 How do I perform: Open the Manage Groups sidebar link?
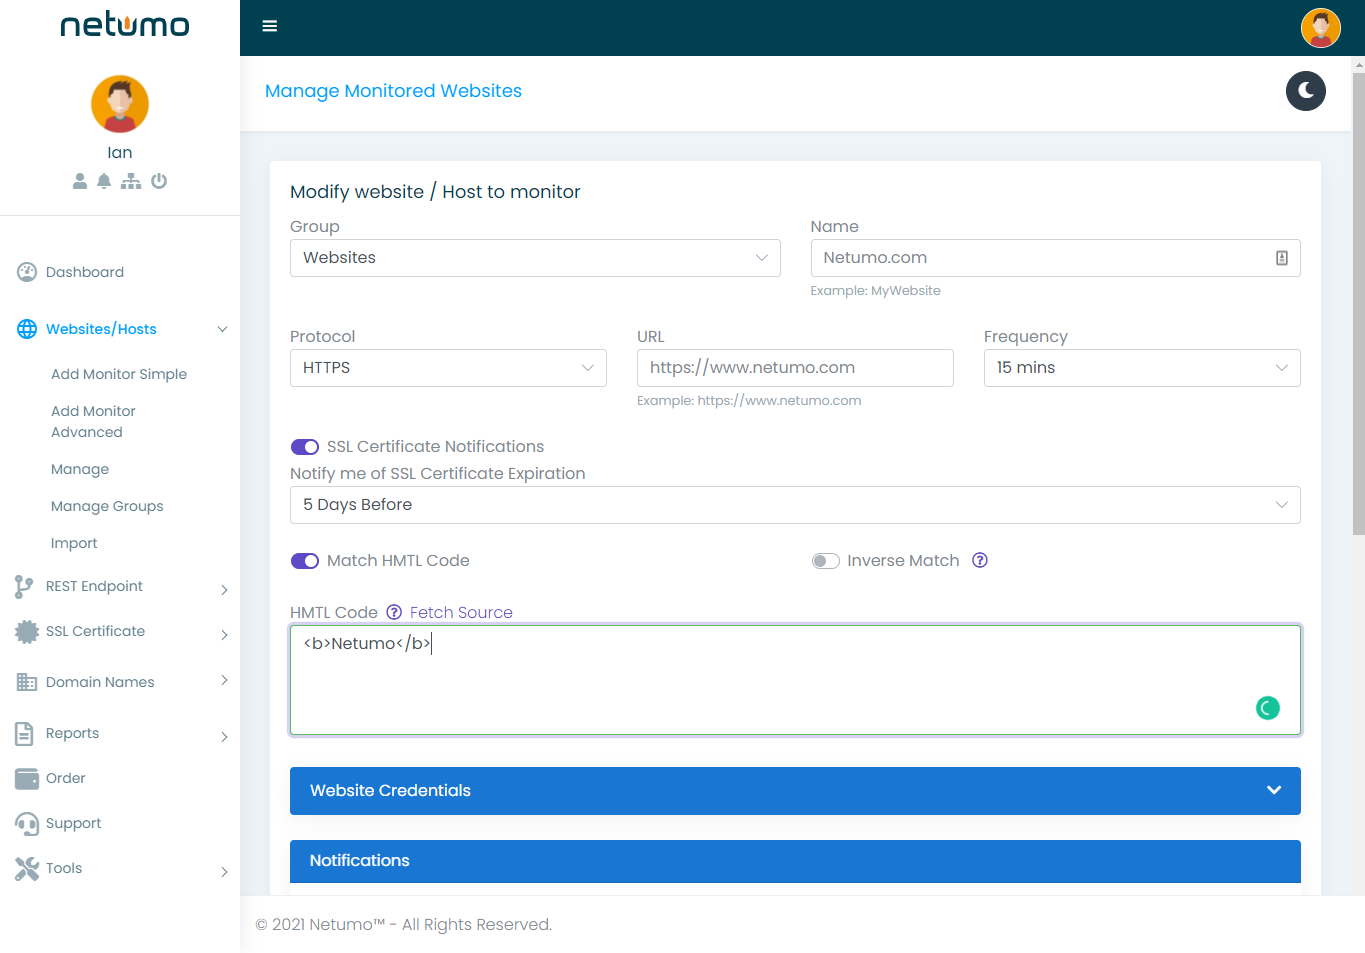[x=107, y=506]
